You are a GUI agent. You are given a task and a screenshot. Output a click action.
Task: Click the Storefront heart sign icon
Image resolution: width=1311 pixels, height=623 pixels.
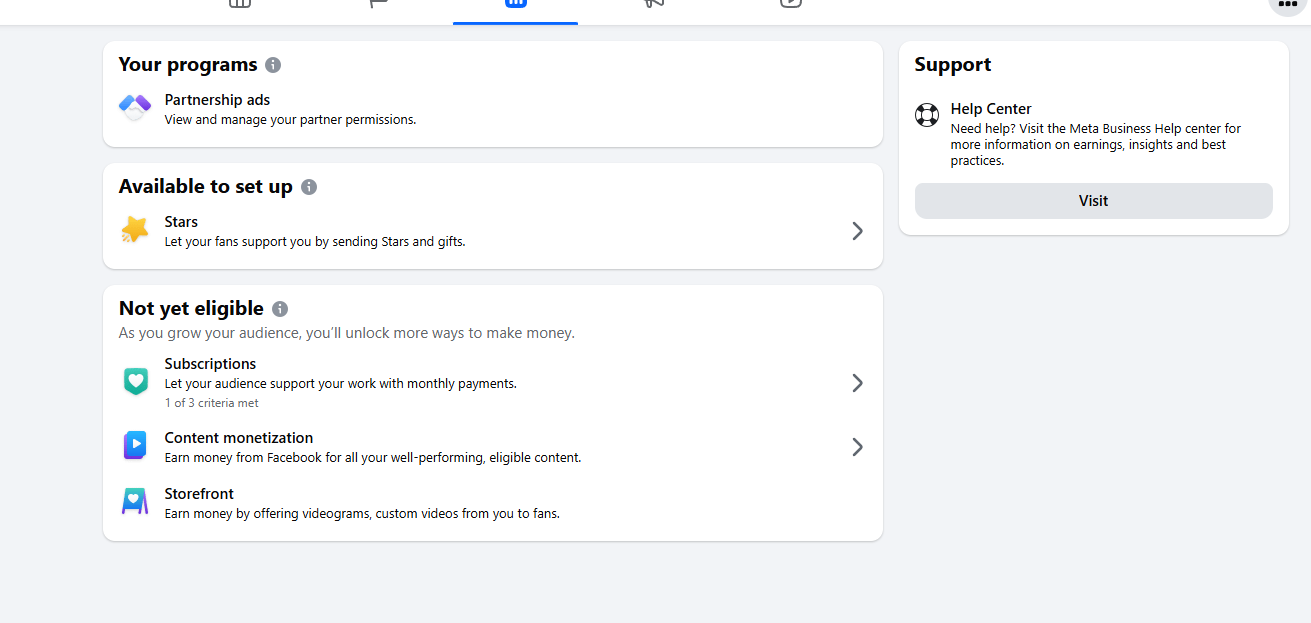(x=135, y=501)
